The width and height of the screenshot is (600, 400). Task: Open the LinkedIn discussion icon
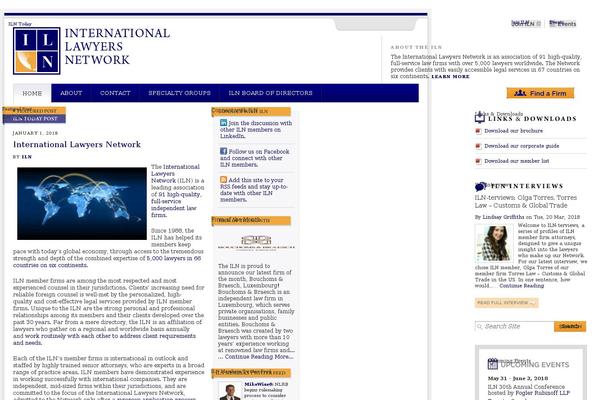223,123
